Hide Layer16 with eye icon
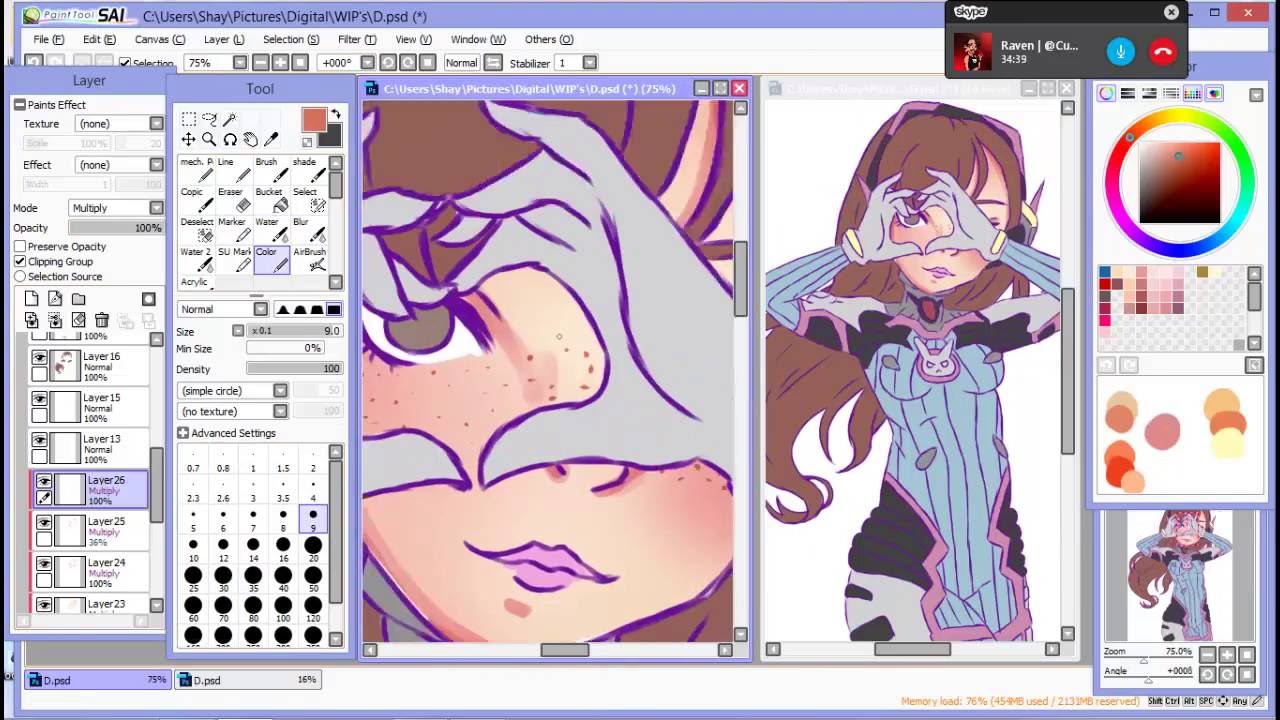The image size is (1280, 720). click(40, 357)
